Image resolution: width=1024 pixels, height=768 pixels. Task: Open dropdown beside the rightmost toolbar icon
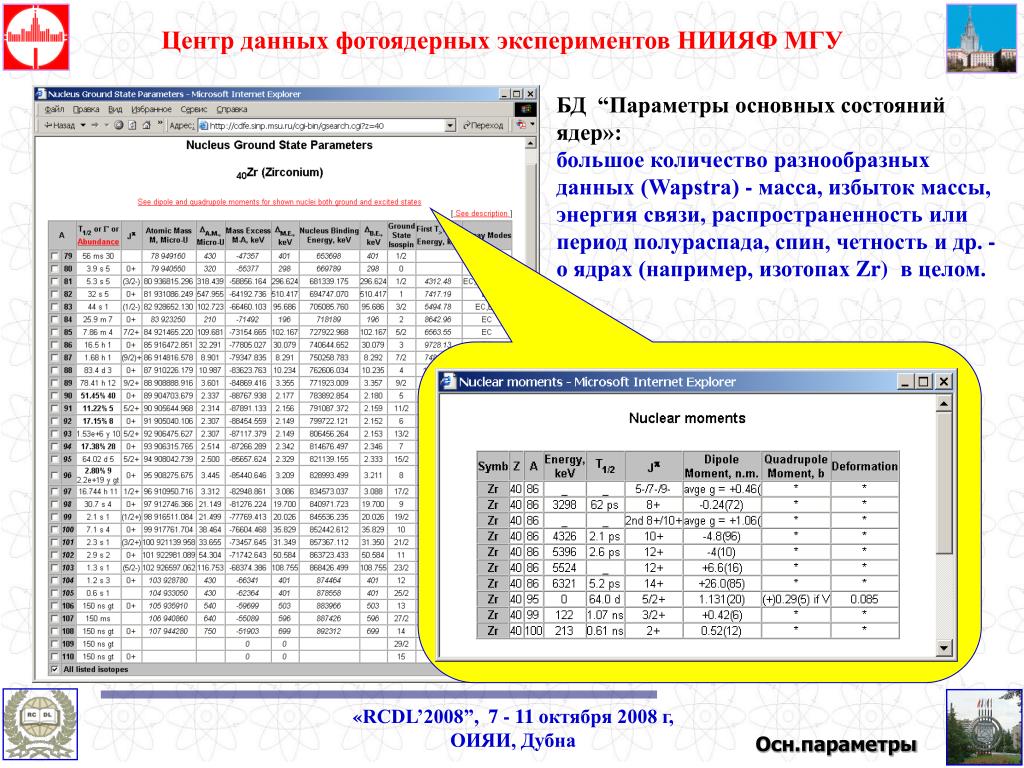pos(533,124)
